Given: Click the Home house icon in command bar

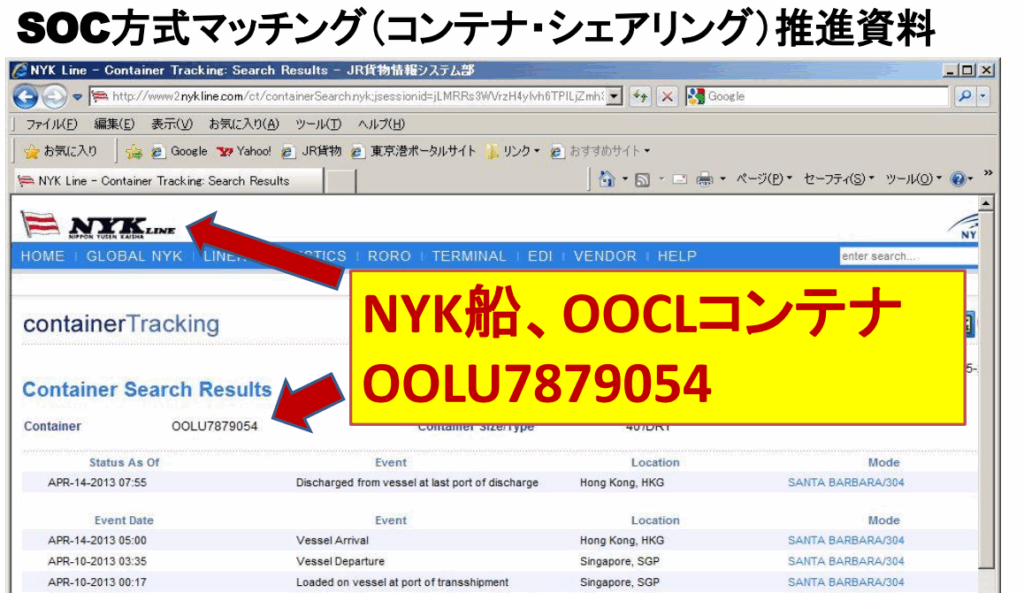Looking at the screenshot, I should [x=607, y=179].
